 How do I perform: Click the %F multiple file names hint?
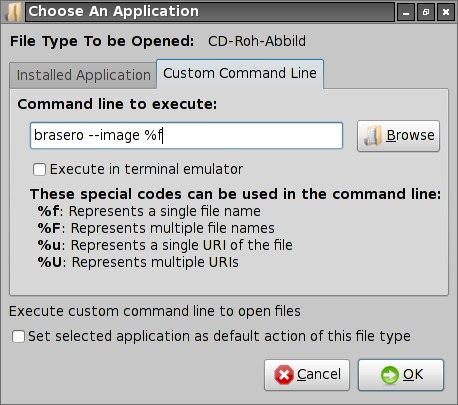(x=156, y=228)
